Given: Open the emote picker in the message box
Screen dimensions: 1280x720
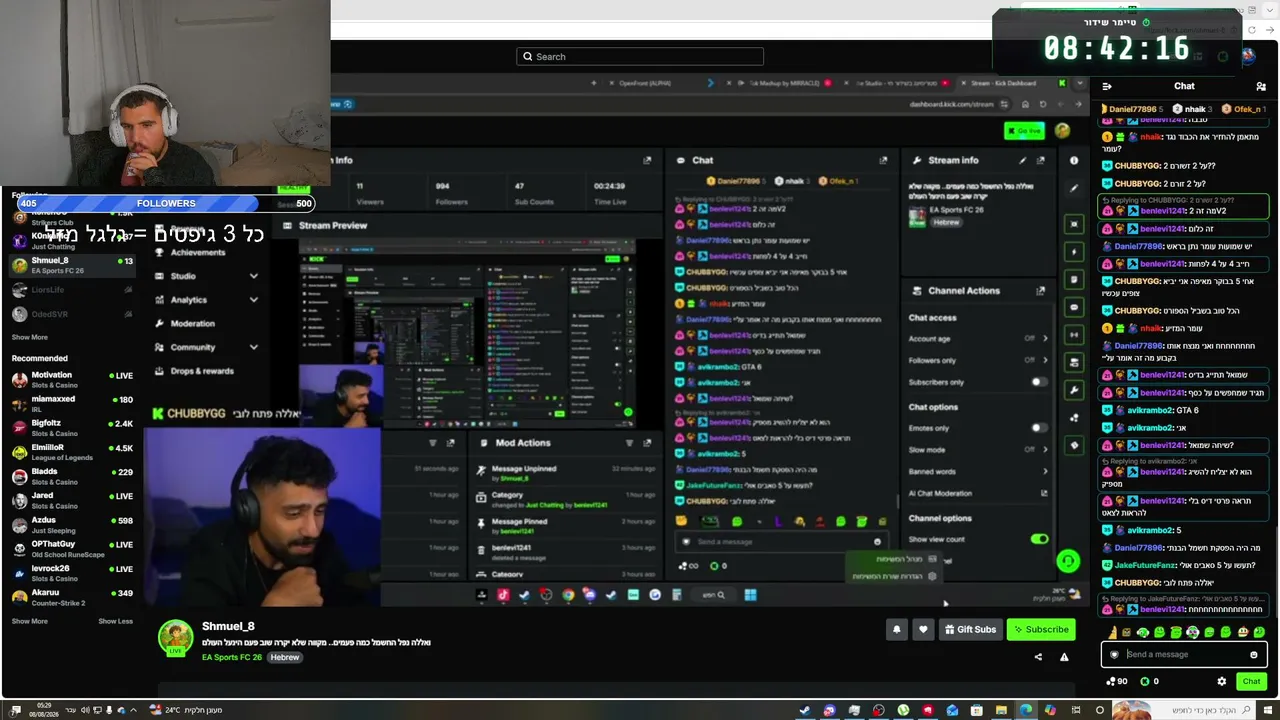Looking at the screenshot, I should [1253, 655].
